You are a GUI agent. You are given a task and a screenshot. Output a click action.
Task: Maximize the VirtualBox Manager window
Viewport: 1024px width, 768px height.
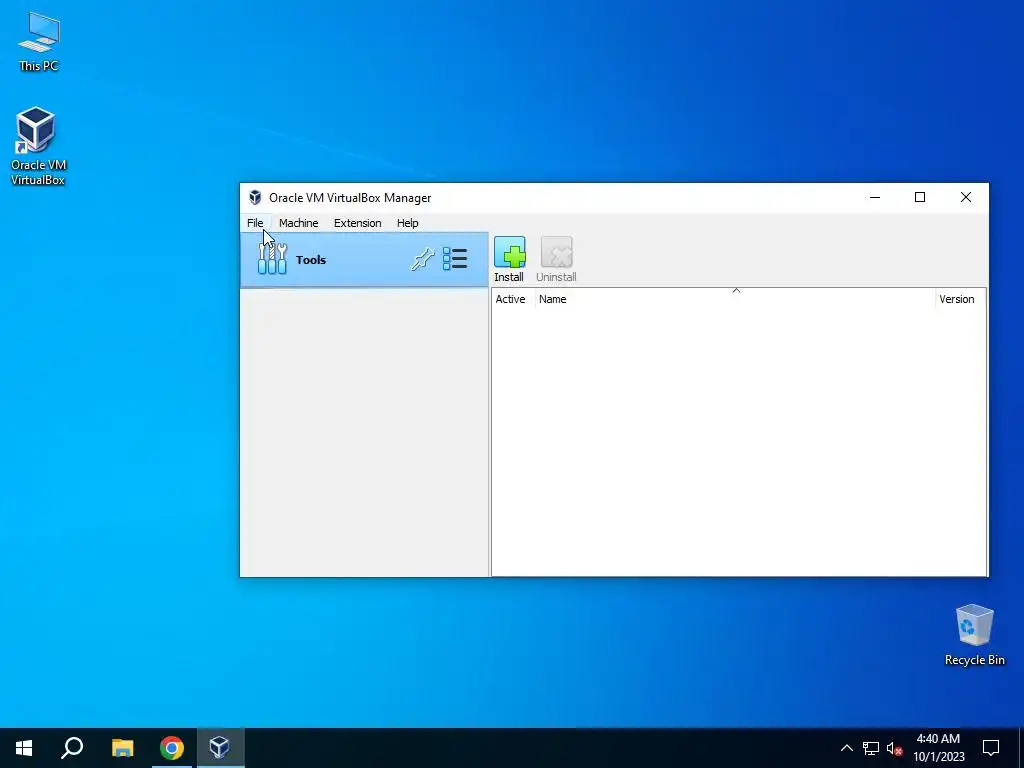click(920, 197)
